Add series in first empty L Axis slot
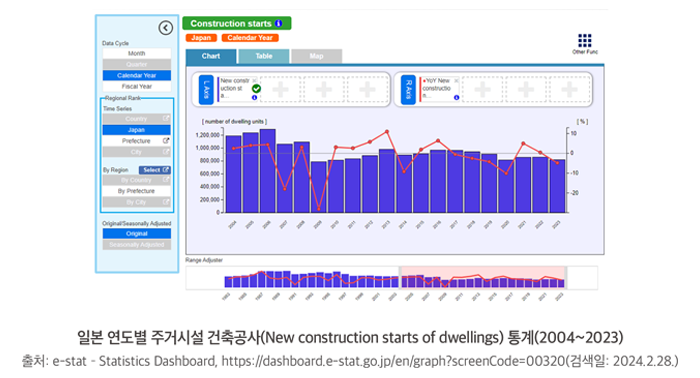This screenshot has width=700, height=378. (280, 90)
